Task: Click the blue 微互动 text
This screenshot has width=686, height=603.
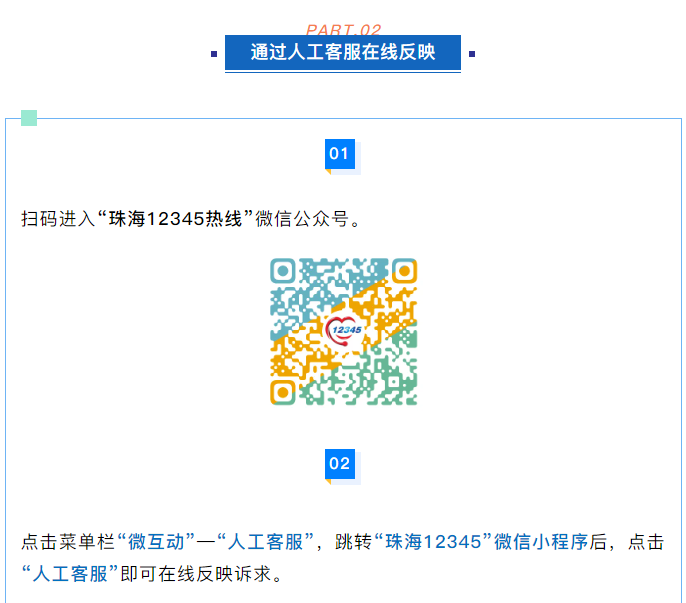Action: (x=156, y=543)
